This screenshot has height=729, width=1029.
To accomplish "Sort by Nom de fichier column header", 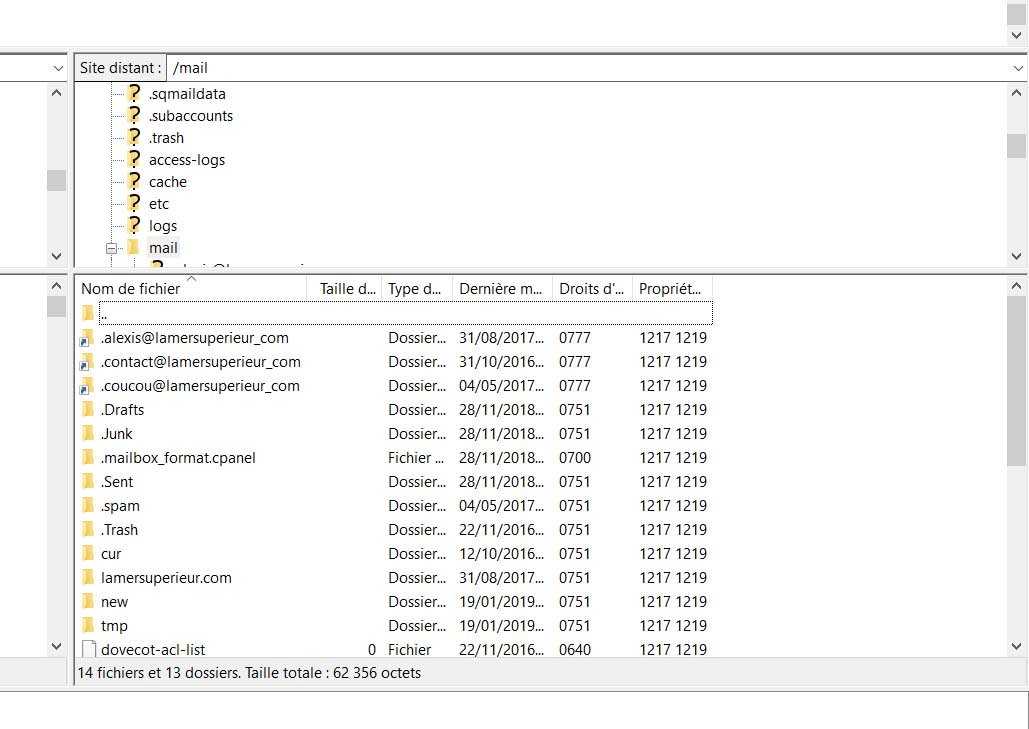I will 191,289.
